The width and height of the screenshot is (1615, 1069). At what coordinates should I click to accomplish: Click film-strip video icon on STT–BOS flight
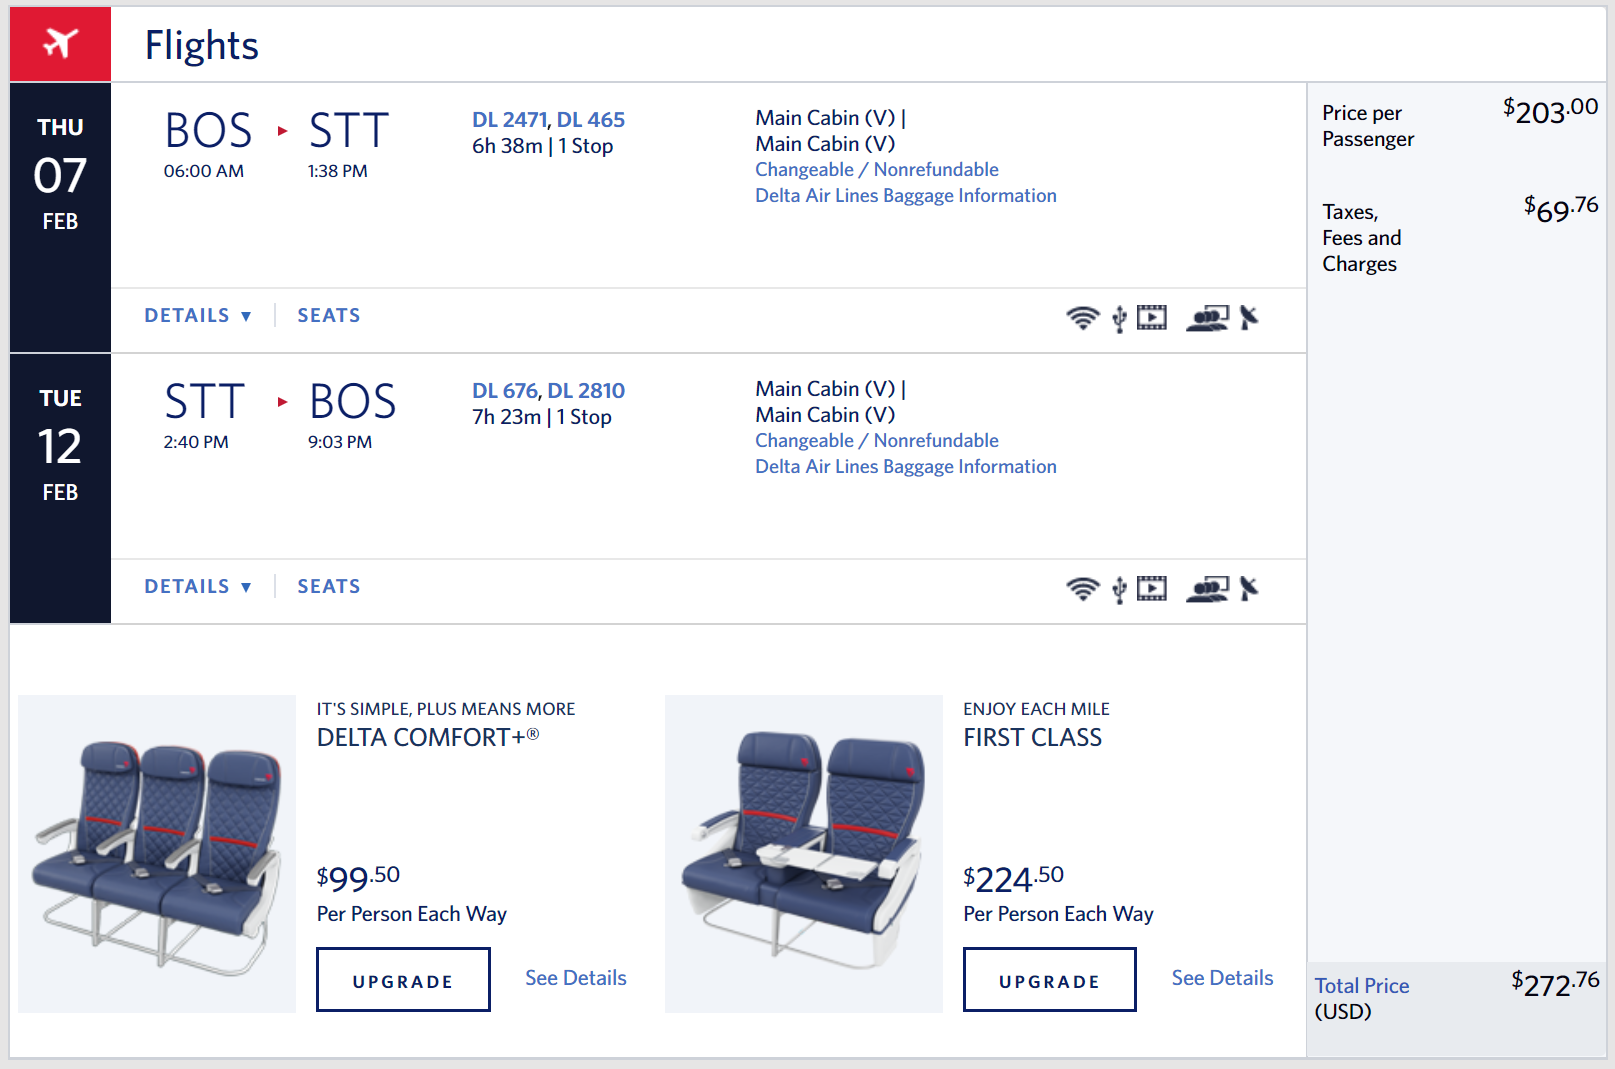(x=1151, y=589)
